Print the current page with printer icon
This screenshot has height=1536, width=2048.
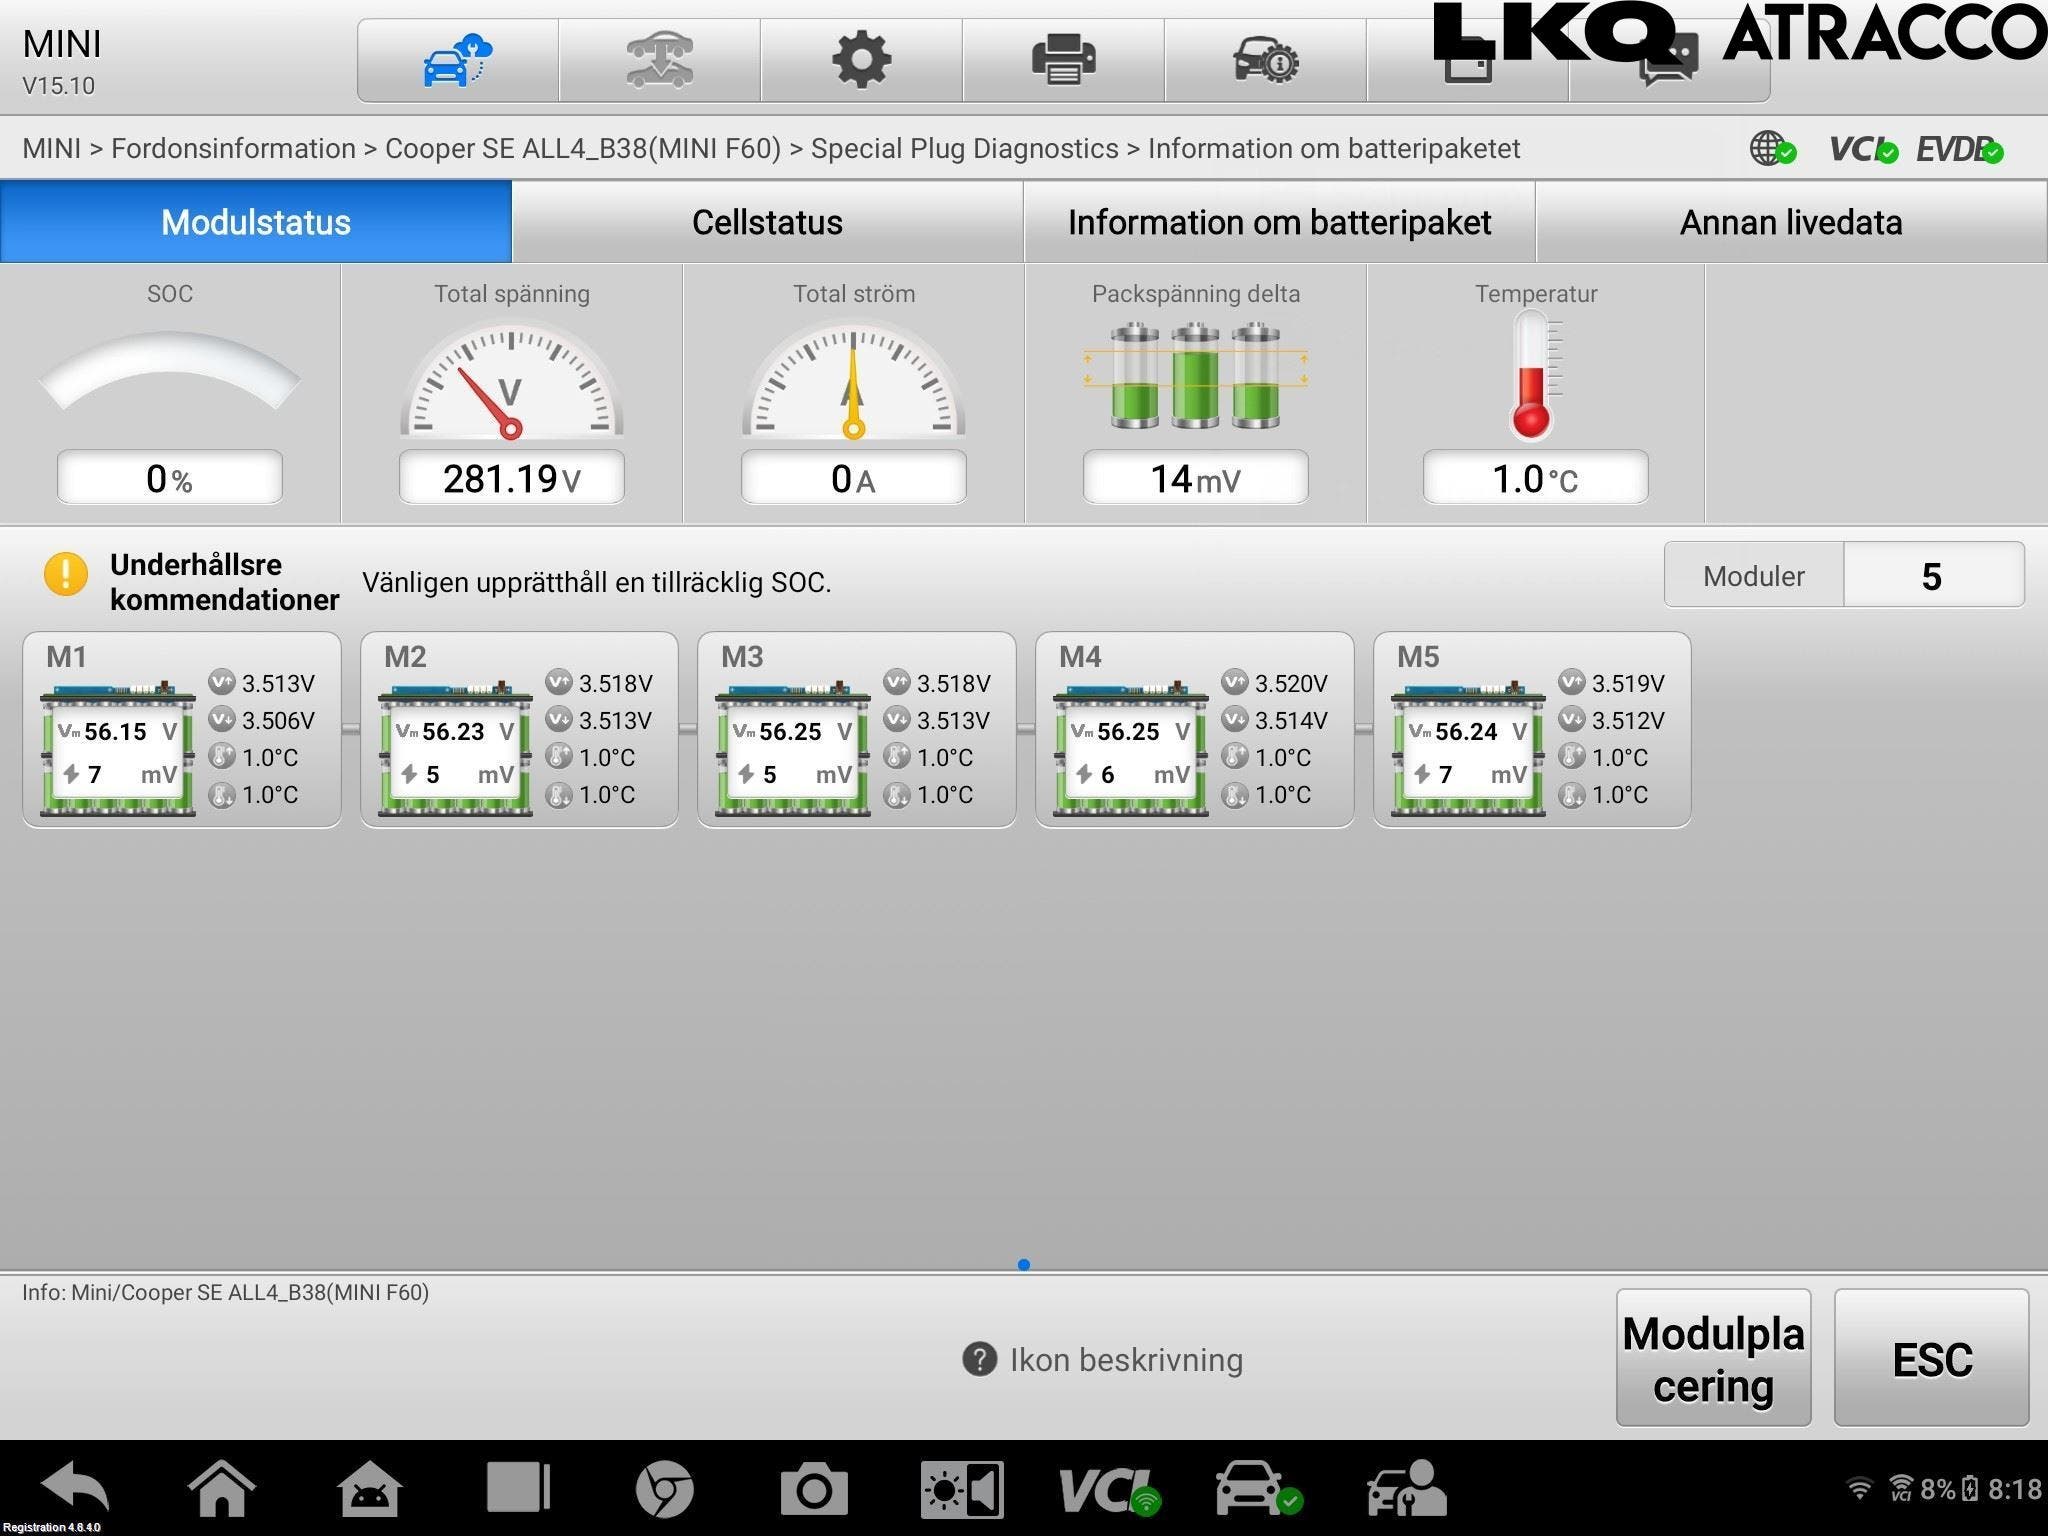point(1064,60)
